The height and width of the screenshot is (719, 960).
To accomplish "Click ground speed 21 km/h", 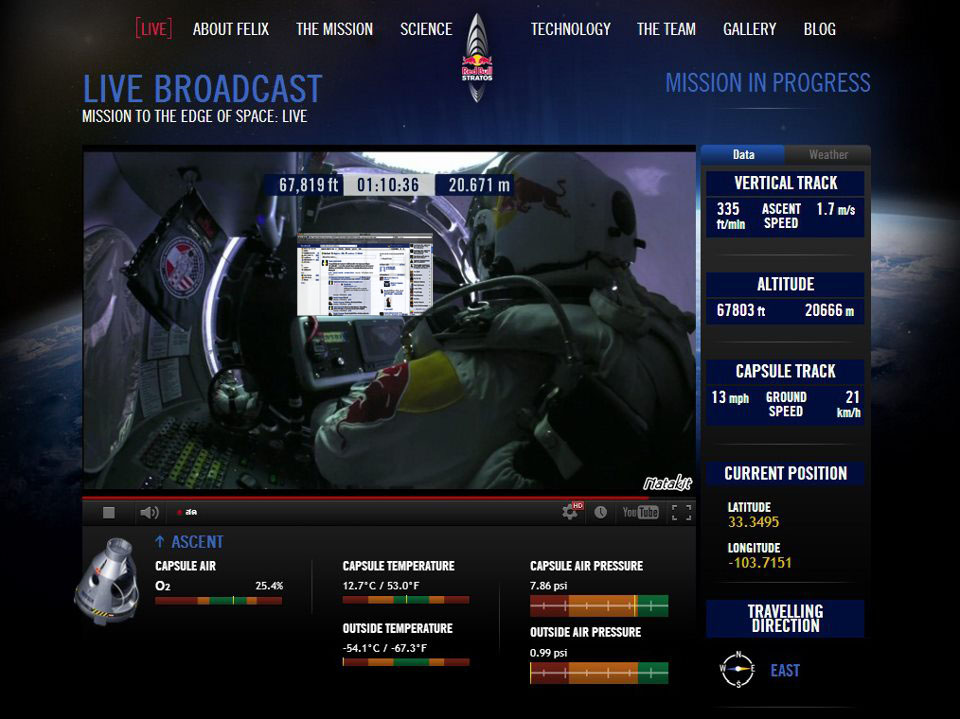I will click(x=849, y=404).
